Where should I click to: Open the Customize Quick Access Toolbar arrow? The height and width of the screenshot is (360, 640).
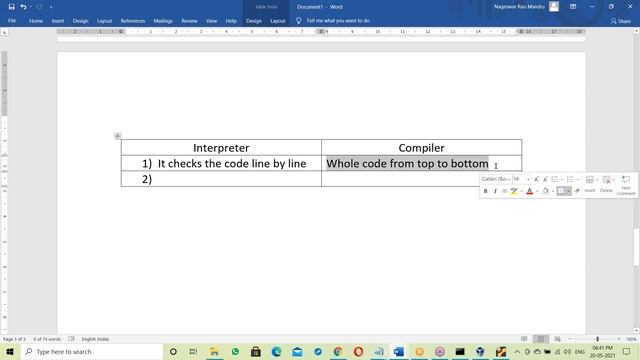tap(51, 7)
